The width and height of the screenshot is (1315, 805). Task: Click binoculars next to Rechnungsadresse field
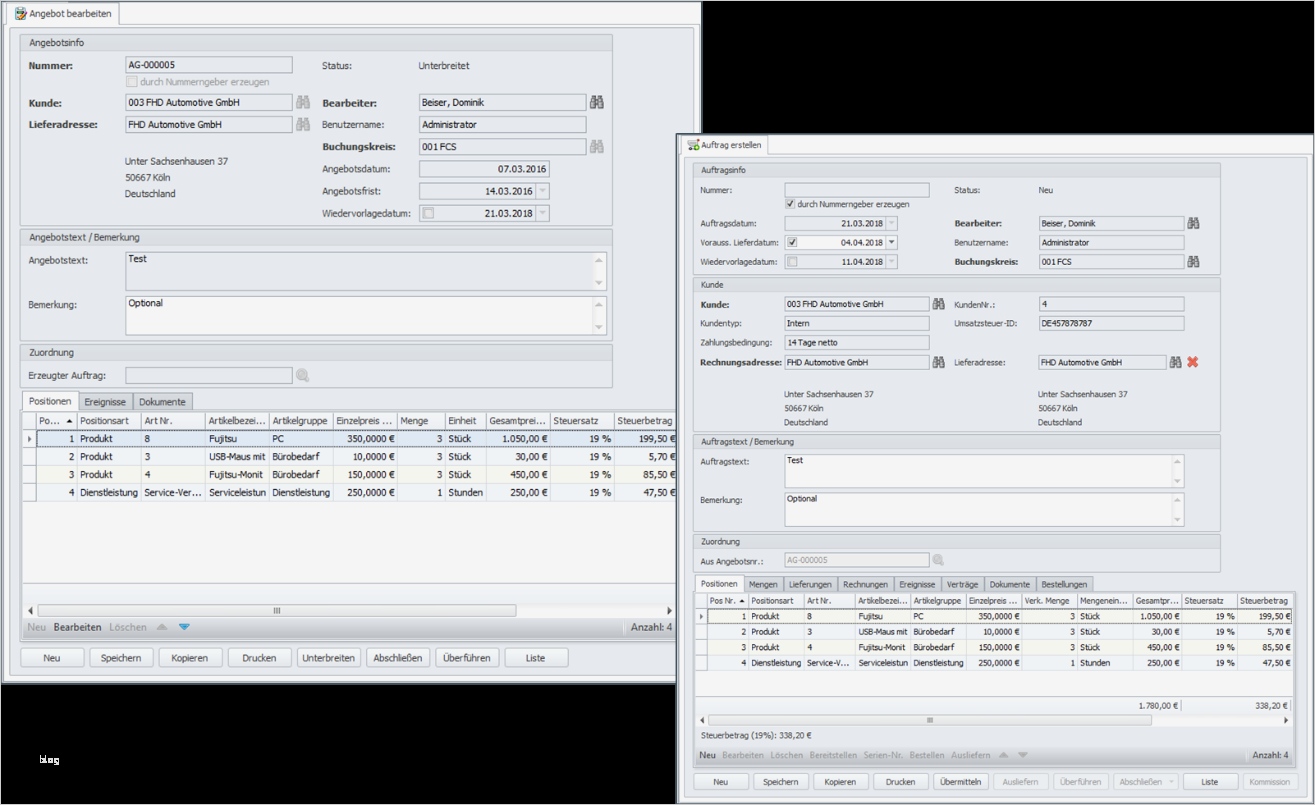pyautogui.click(x=938, y=362)
